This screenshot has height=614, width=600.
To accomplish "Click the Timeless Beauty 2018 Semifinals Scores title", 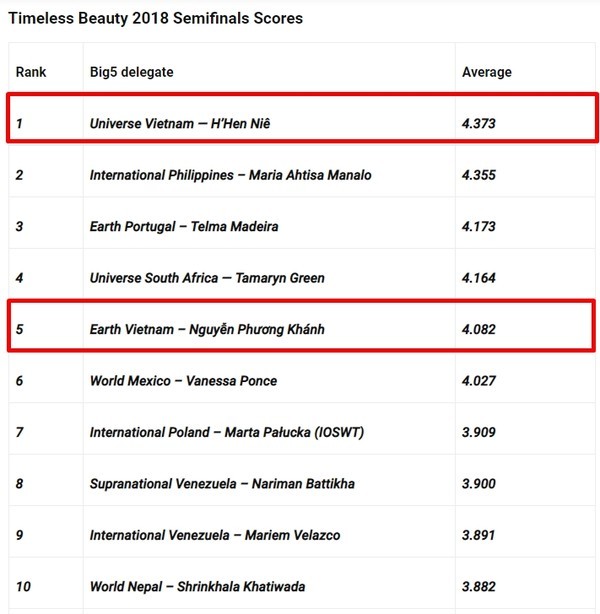I will click(x=155, y=18).
